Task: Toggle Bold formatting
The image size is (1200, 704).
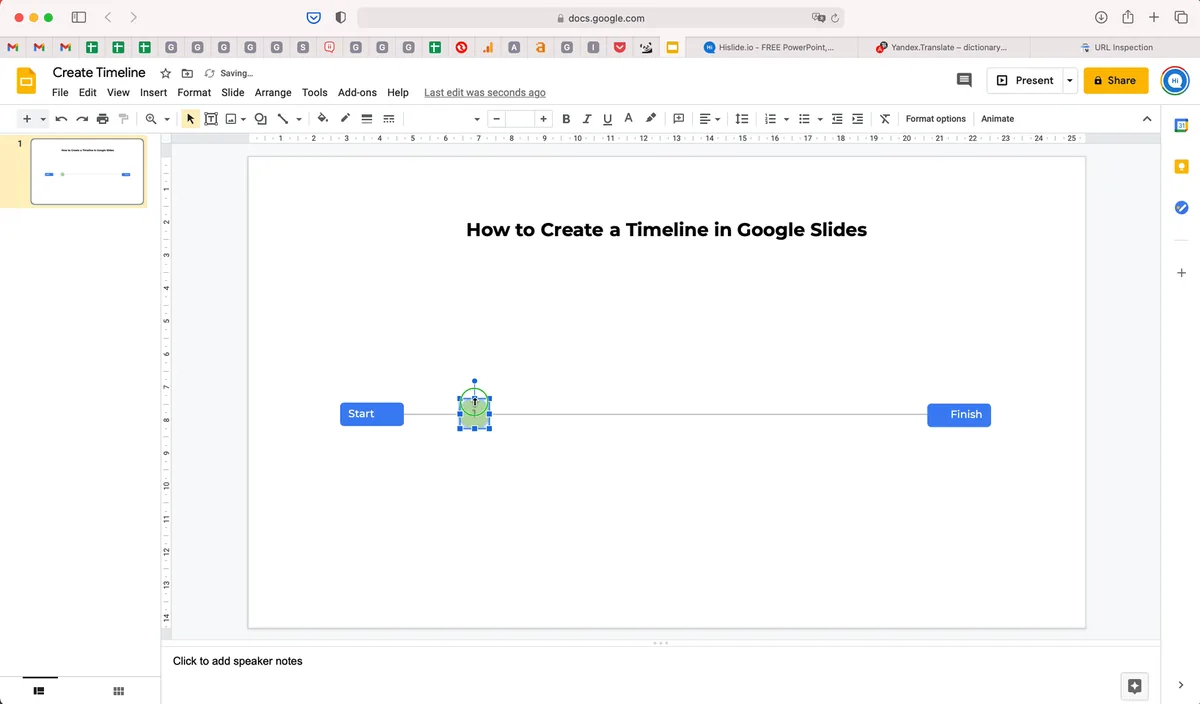Action: [566, 119]
